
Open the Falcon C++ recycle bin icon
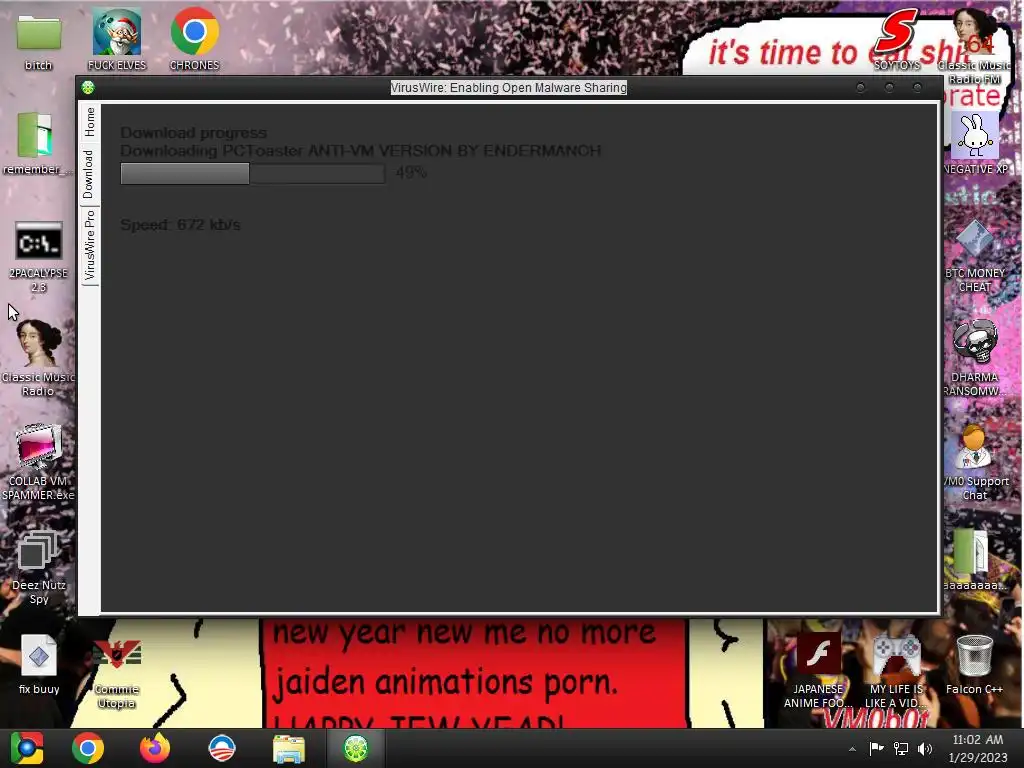(x=974, y=665)
